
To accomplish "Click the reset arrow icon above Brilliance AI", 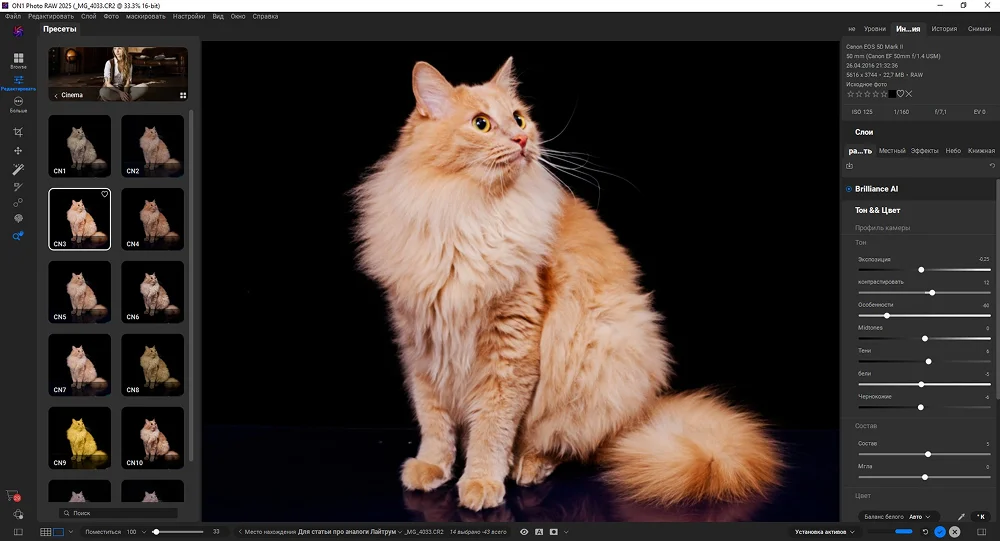I will click(991, 166).
